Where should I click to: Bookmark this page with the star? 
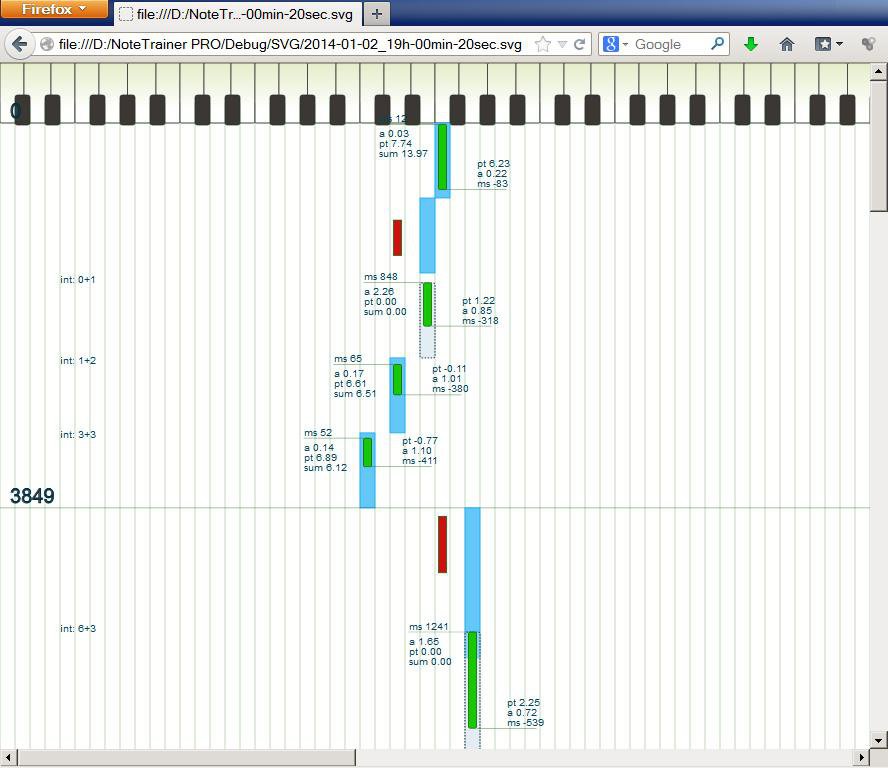coord(543,44)
